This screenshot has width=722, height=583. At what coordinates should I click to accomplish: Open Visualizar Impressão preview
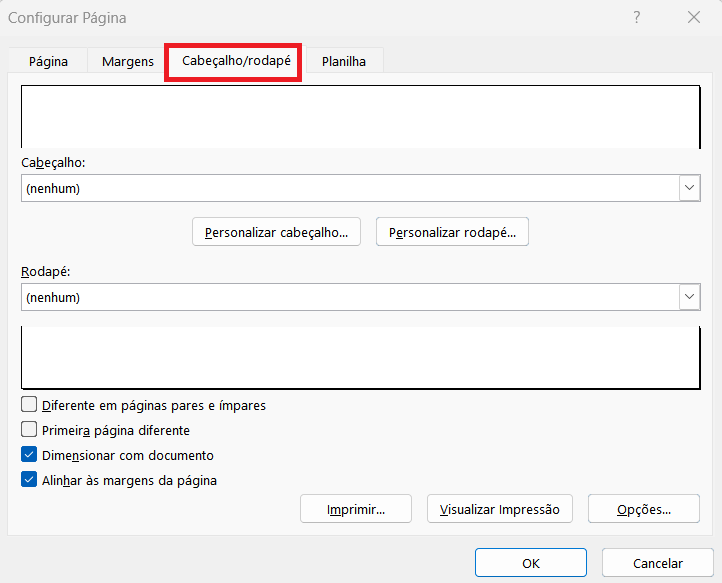click(500, 509)
